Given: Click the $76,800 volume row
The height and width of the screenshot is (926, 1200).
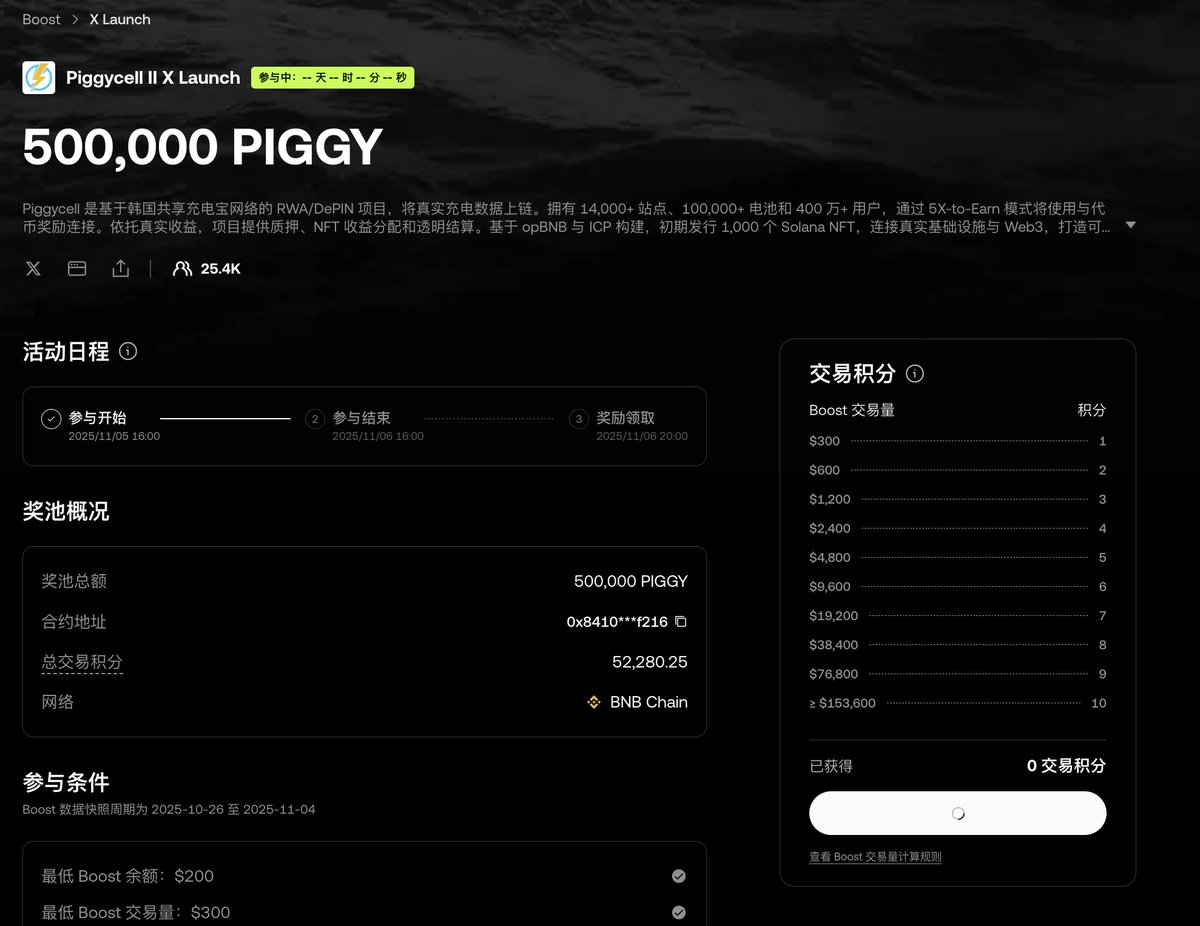Looking at the screenshot, I should pyautogui.click(x=957, y=674).
